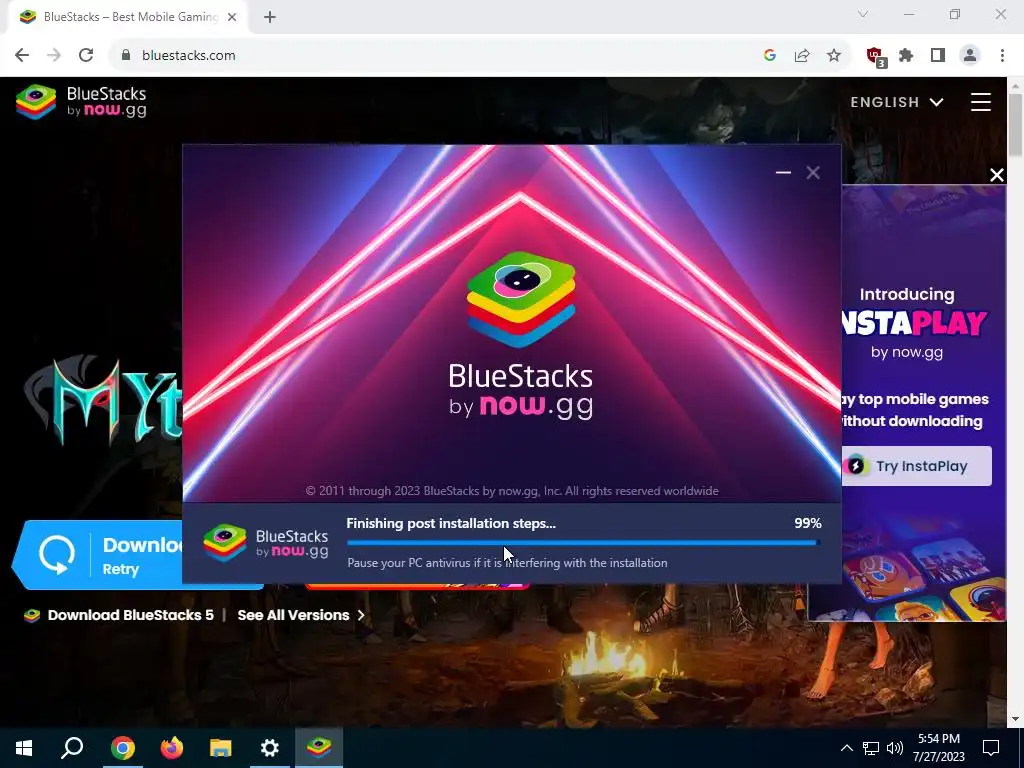The width and height of the screenshot is (1024, 768).
Task: Close the BlueStacks browser tab
Action: 232,17
